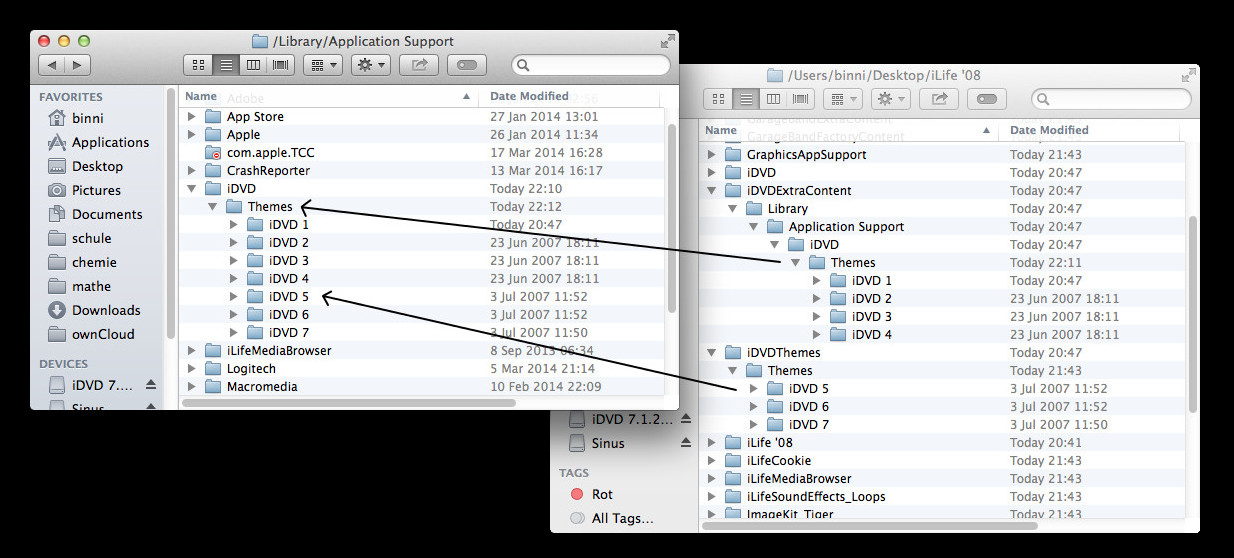
Task: Collapse iDVDExtraContent folder
Action: tap(712, 191)
